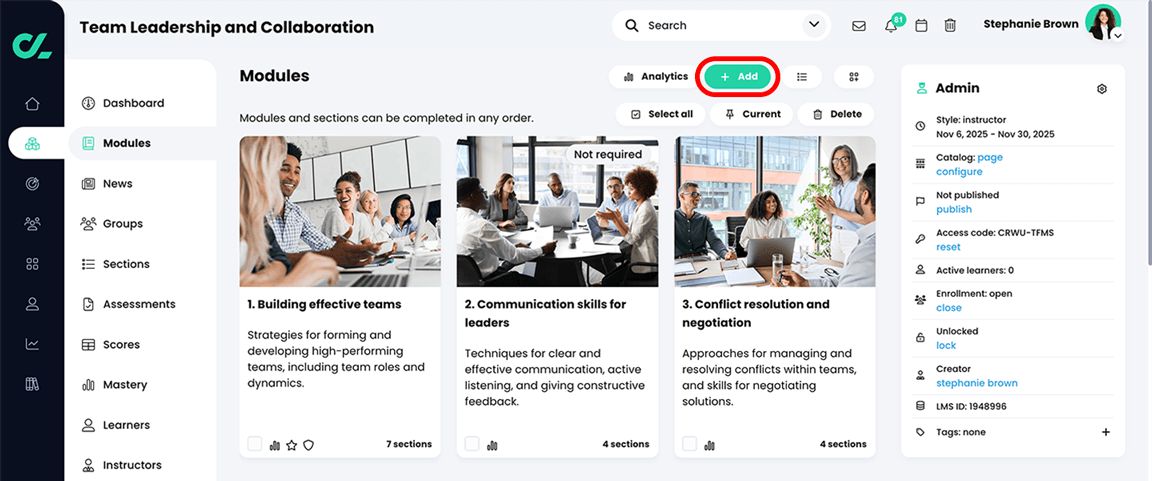The height and width of the screenshot is (481, 1152).
Task: Open Sections in the course menu
Action: pos(126,264)
